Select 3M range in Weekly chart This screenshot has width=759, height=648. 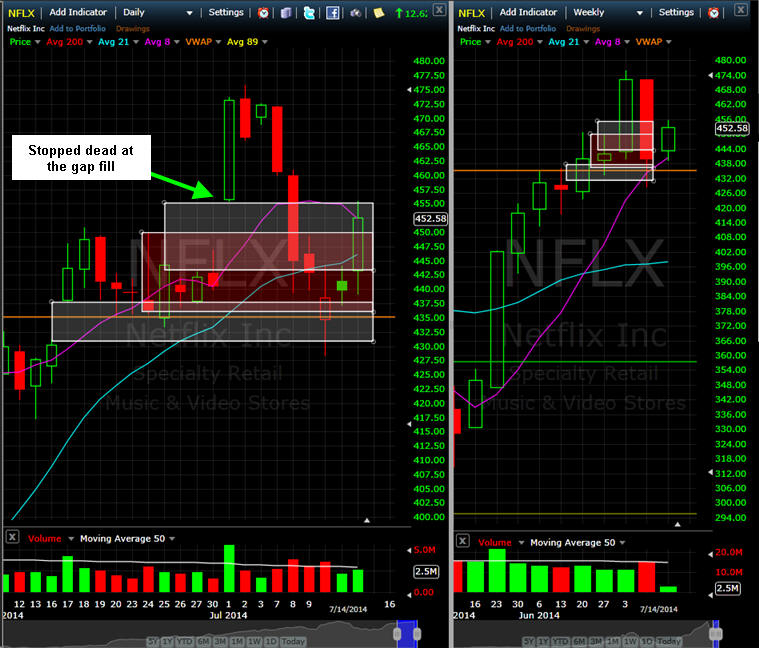pos(595,641)
